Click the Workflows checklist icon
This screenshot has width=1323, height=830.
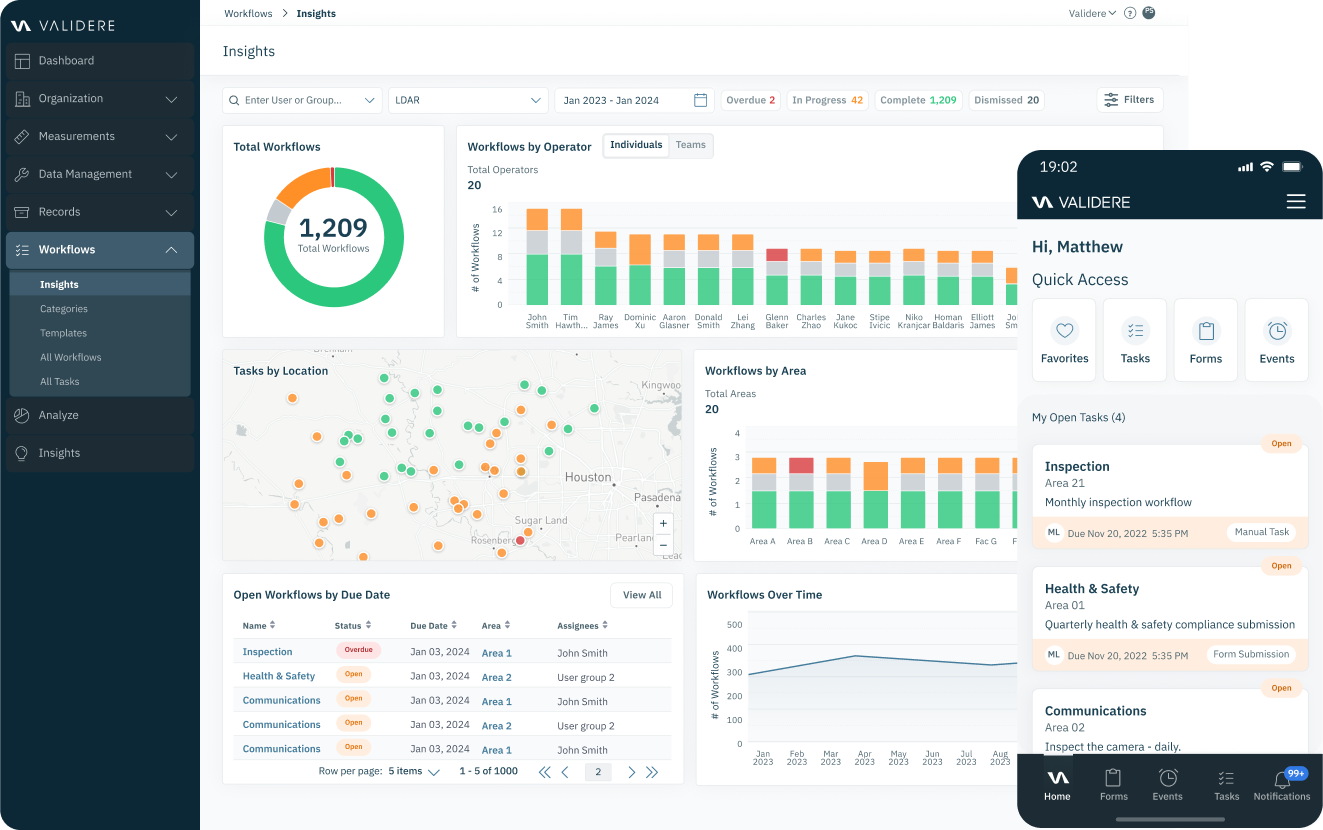tap(22, 250)
